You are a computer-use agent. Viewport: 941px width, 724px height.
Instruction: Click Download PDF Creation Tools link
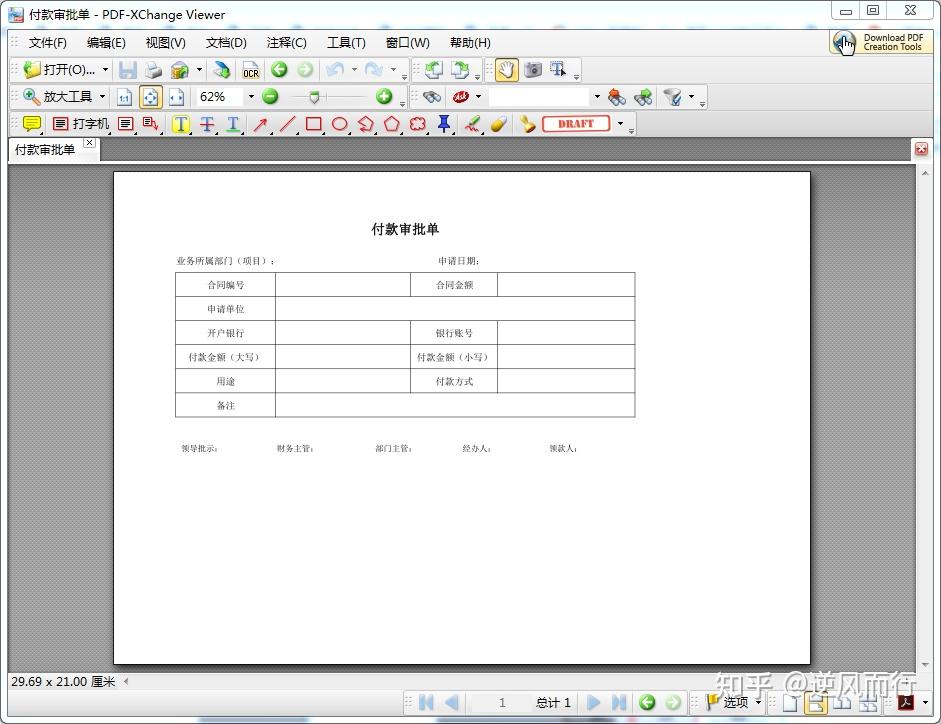click(881, 43)
